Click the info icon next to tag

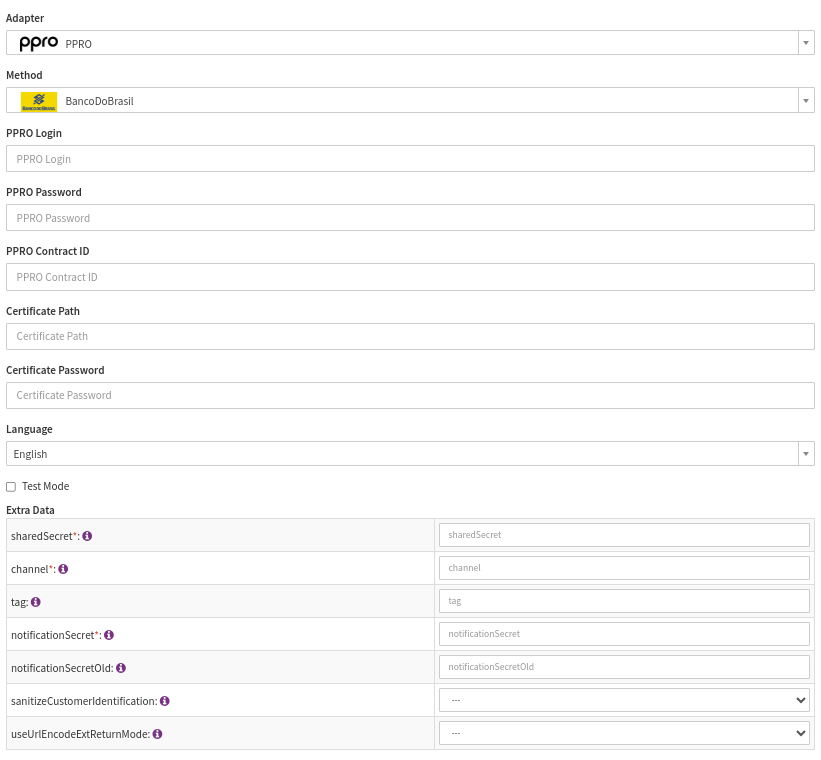(x=36, y=602)
